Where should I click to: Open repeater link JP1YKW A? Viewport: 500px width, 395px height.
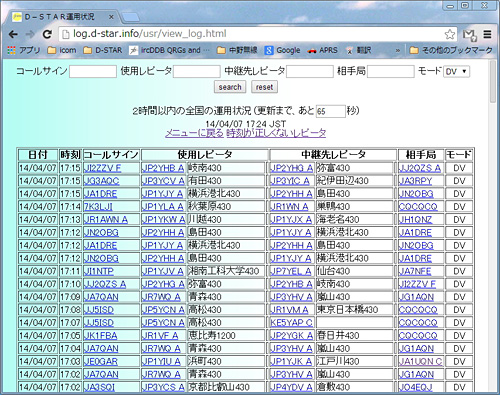163,220
